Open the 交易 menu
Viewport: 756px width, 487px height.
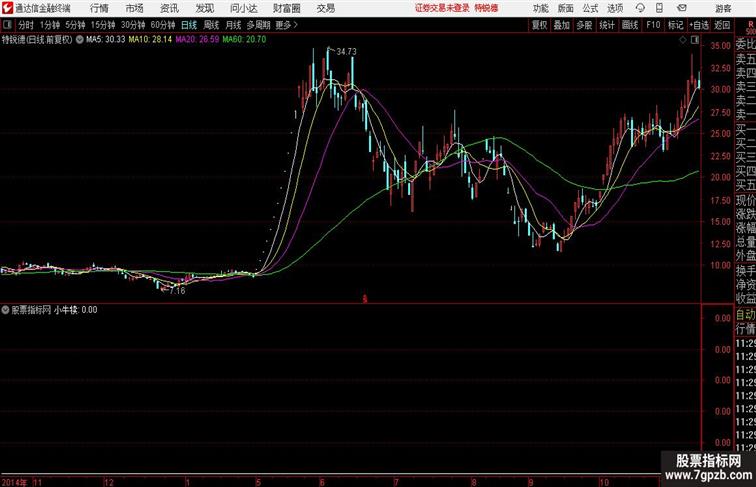click(325, 8)
